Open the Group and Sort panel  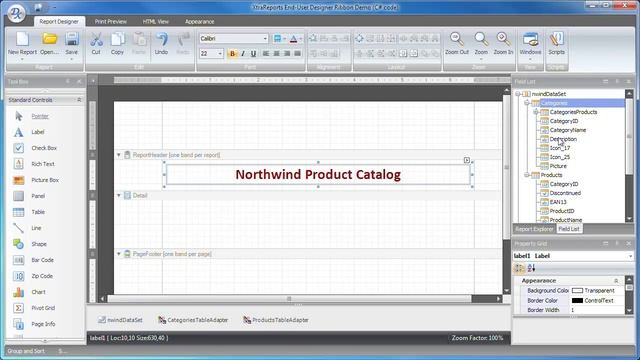(x=26, y=351)
